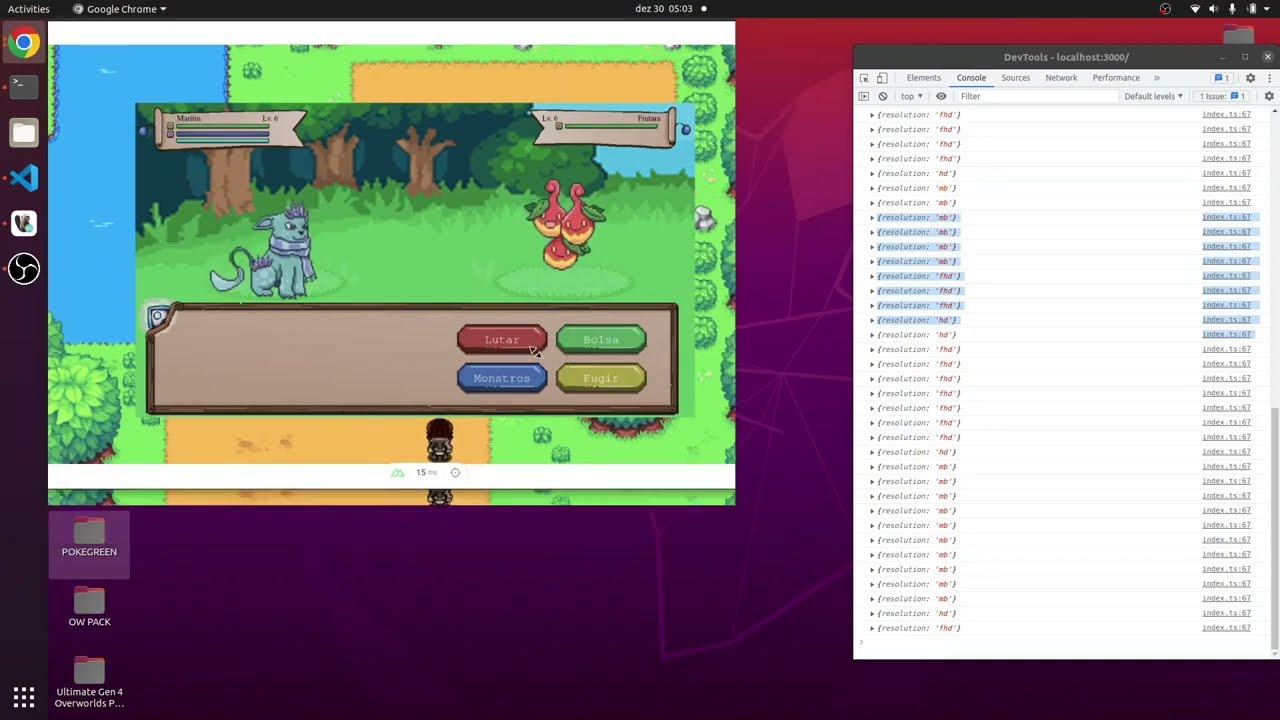Viewport: 1280px width, 720px height.
Task: Open the Show Applications grid
Action: 24,697
